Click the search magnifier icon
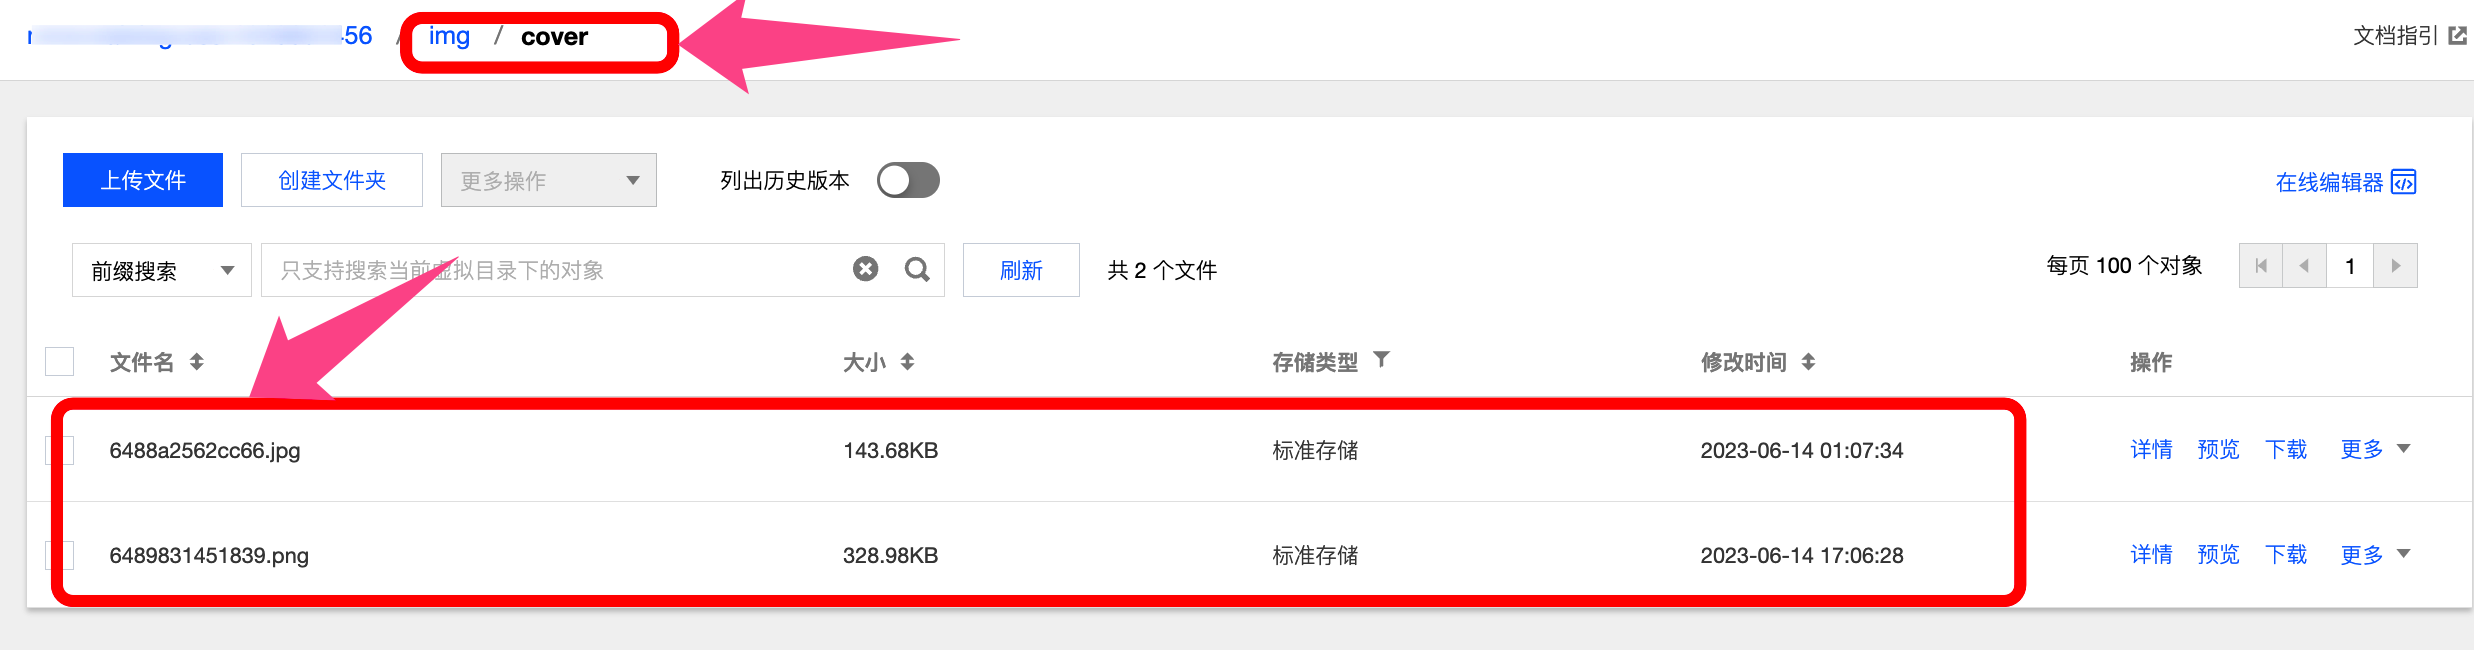Viewport: 2474px width, 650px height. (x=917, y=269)
